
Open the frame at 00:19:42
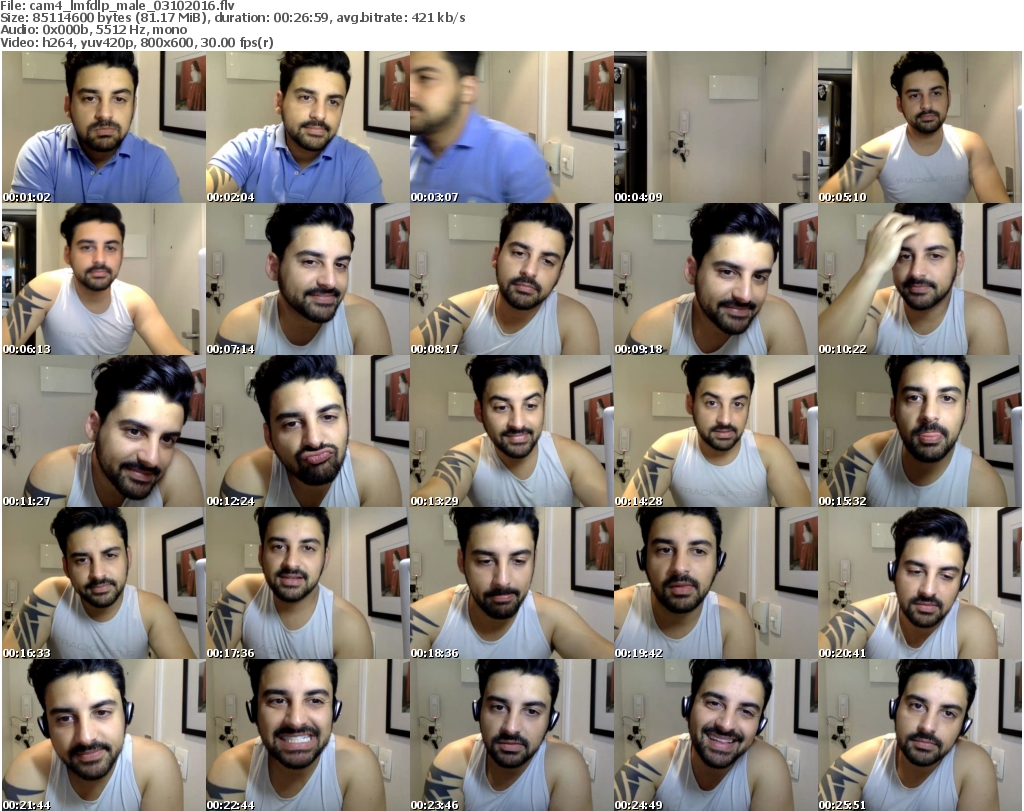click(715, 583)
